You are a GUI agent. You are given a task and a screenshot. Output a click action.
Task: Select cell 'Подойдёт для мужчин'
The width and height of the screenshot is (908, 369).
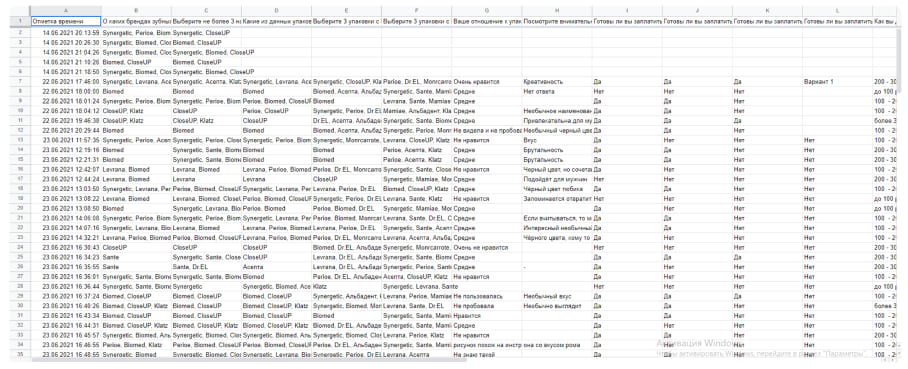point(556,178)
